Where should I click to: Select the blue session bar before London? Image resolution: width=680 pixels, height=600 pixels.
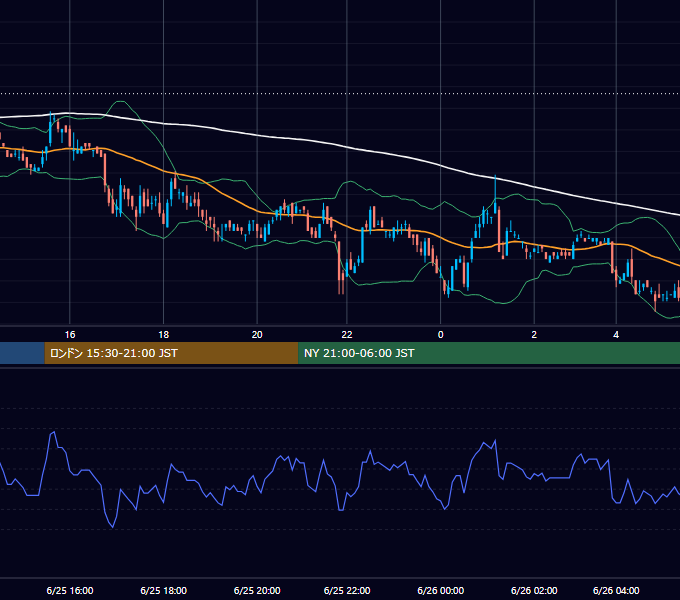point(22,353)
